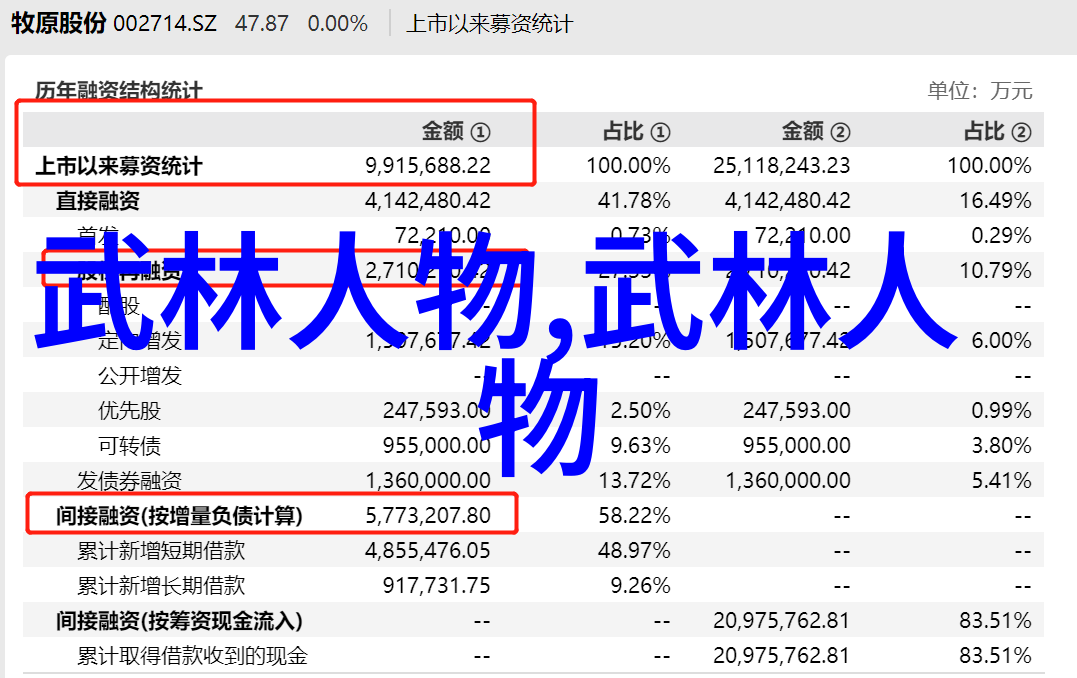
Task: Click the 占比 ② column header
Action: point(996,131)
